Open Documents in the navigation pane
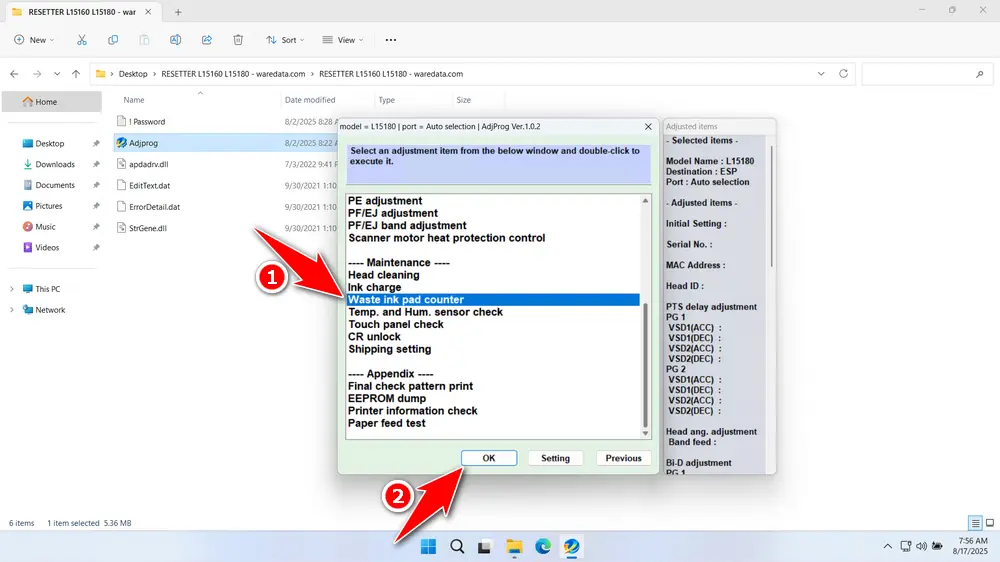This screenshot has height=562, width=1000. click(55, 185)
